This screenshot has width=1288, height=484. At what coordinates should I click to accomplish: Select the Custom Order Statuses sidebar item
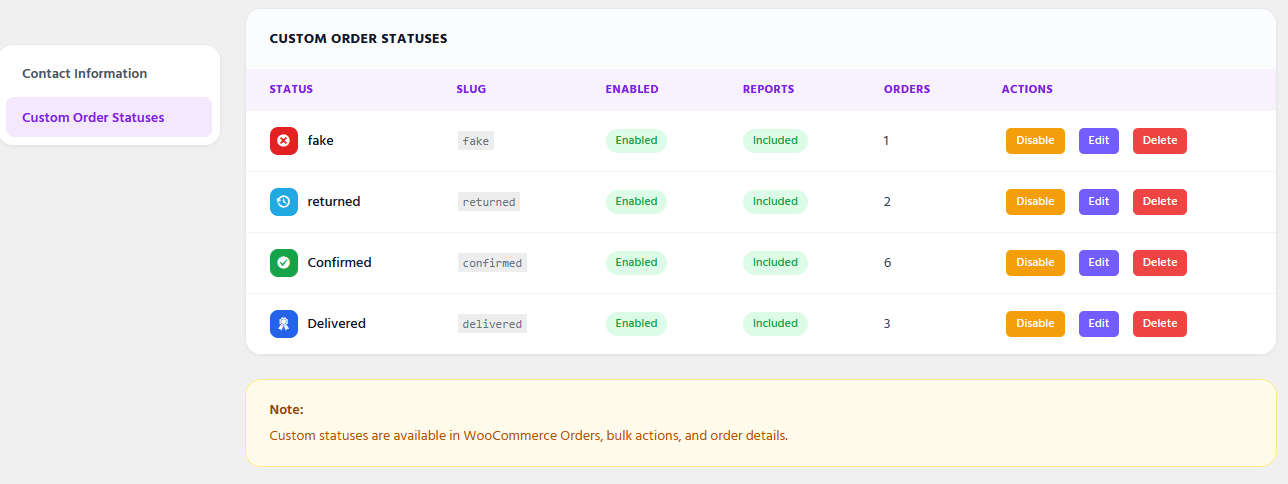pyautogui.click(x=109, y=117)
